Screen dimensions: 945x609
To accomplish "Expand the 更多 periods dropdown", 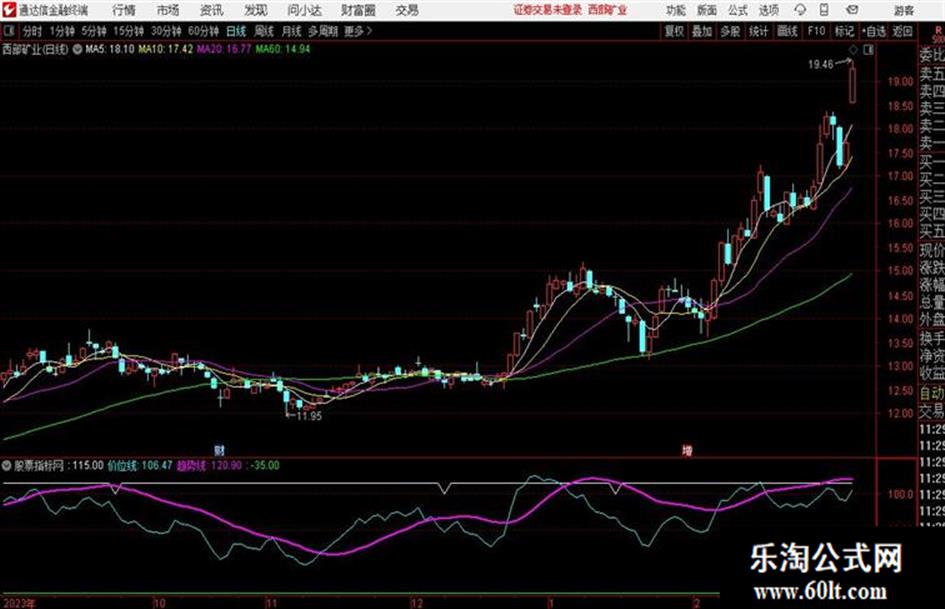I will pyautogui.click(x=358, y=31).
